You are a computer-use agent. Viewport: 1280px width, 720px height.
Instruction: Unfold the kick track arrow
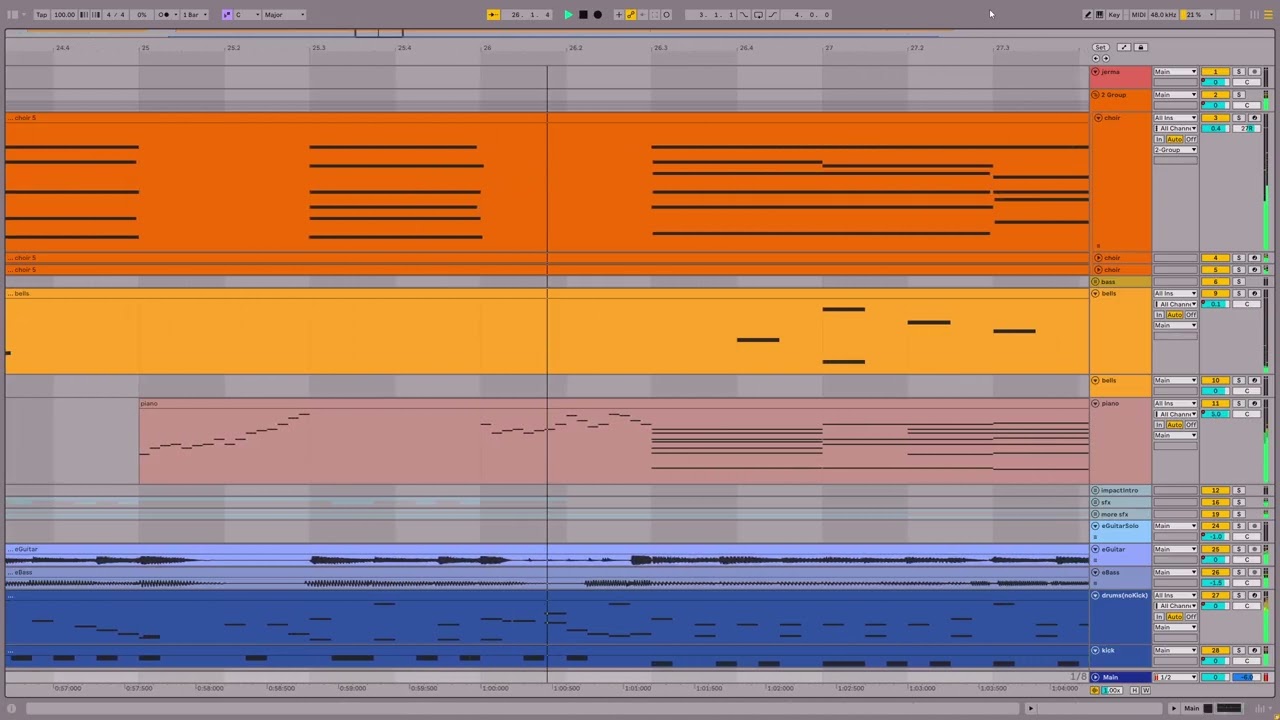pos(1095,651)
